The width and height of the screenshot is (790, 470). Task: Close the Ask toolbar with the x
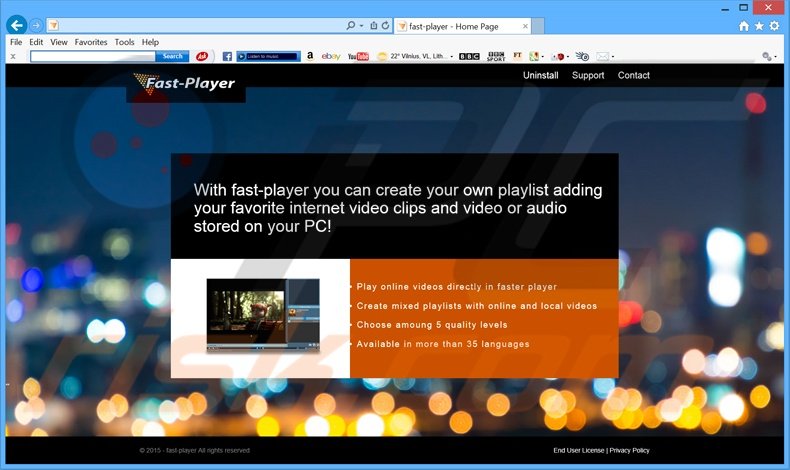coord(13,56)
